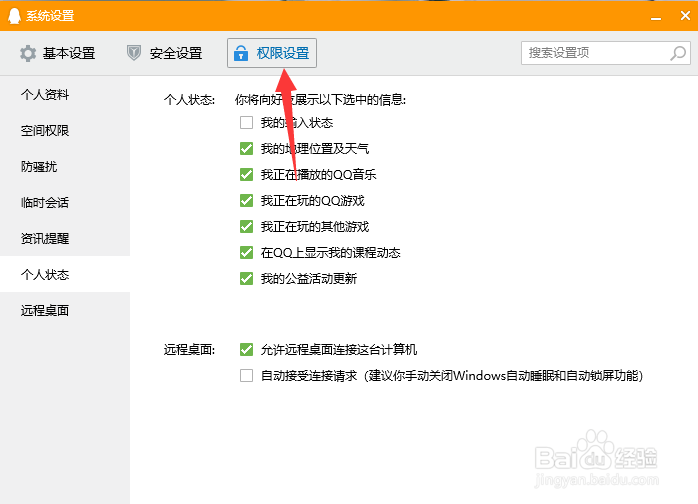Toggle 我正在播放的QQ音乐 checkbox
Image resolution: width=698 pixels, height=504 pixels.
[x=246, y=175]
